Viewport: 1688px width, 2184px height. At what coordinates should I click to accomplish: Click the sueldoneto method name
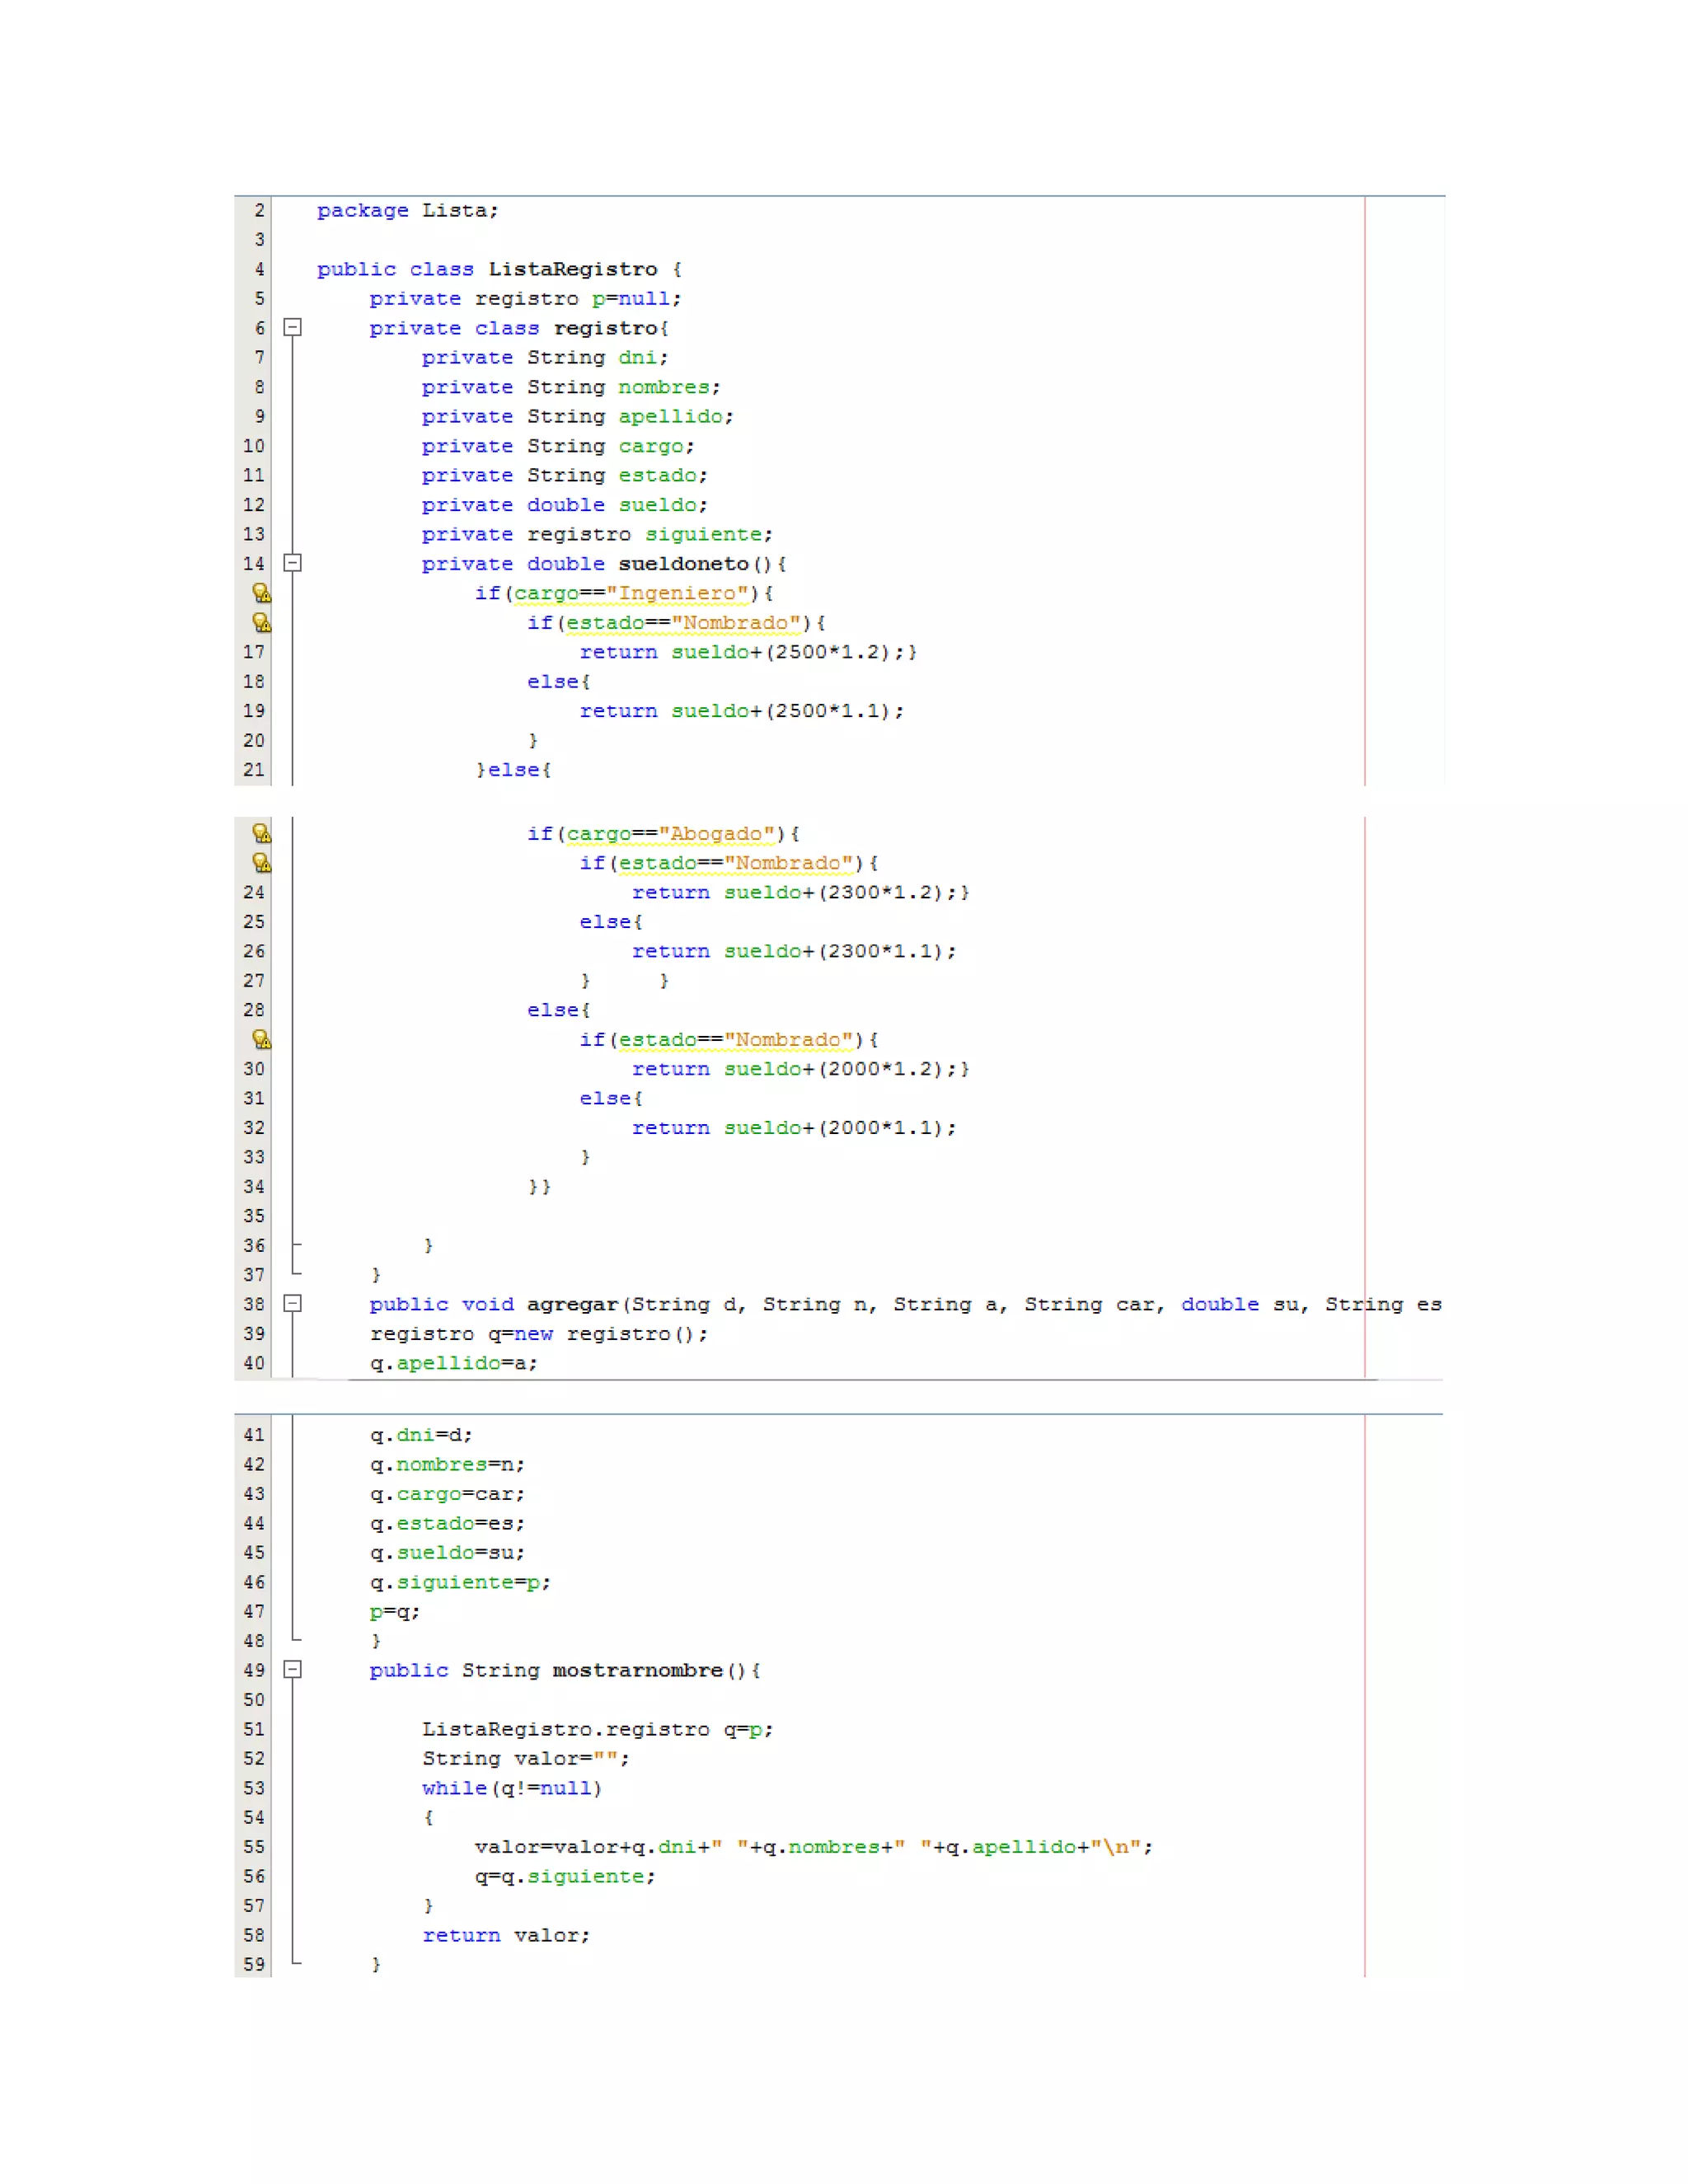683,564
